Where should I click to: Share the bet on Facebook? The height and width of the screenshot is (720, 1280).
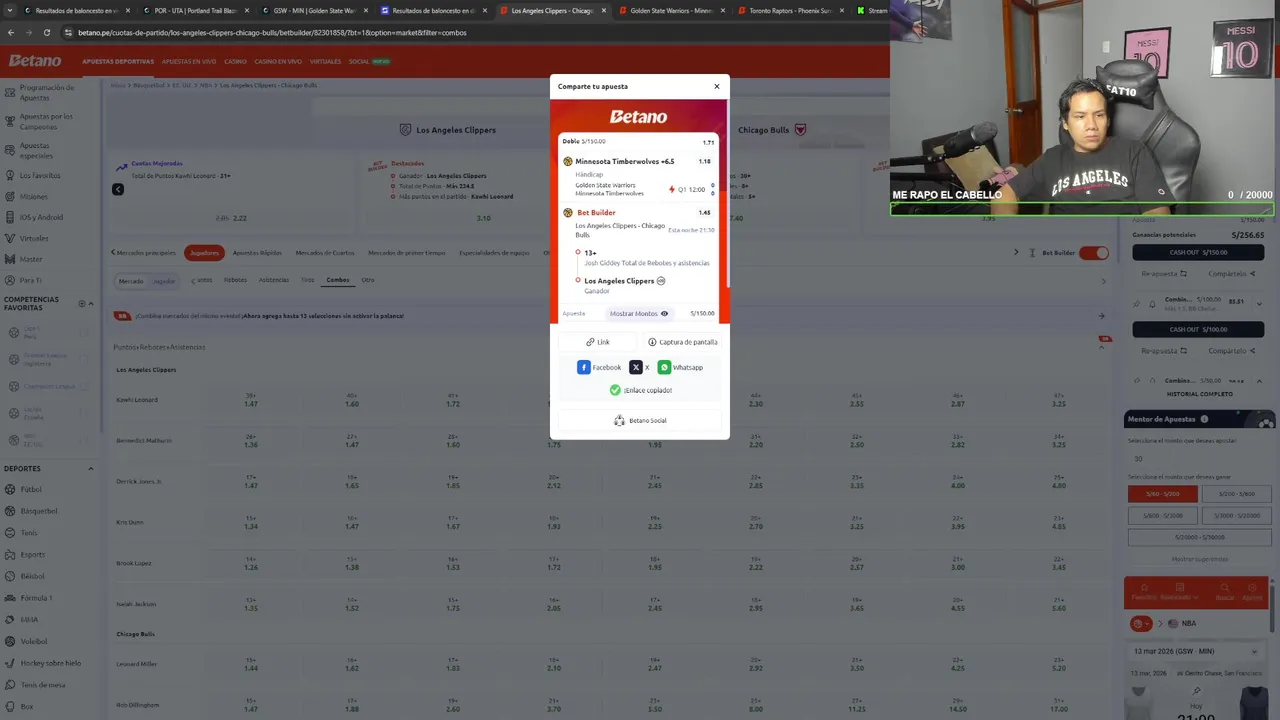coord(599,367)
